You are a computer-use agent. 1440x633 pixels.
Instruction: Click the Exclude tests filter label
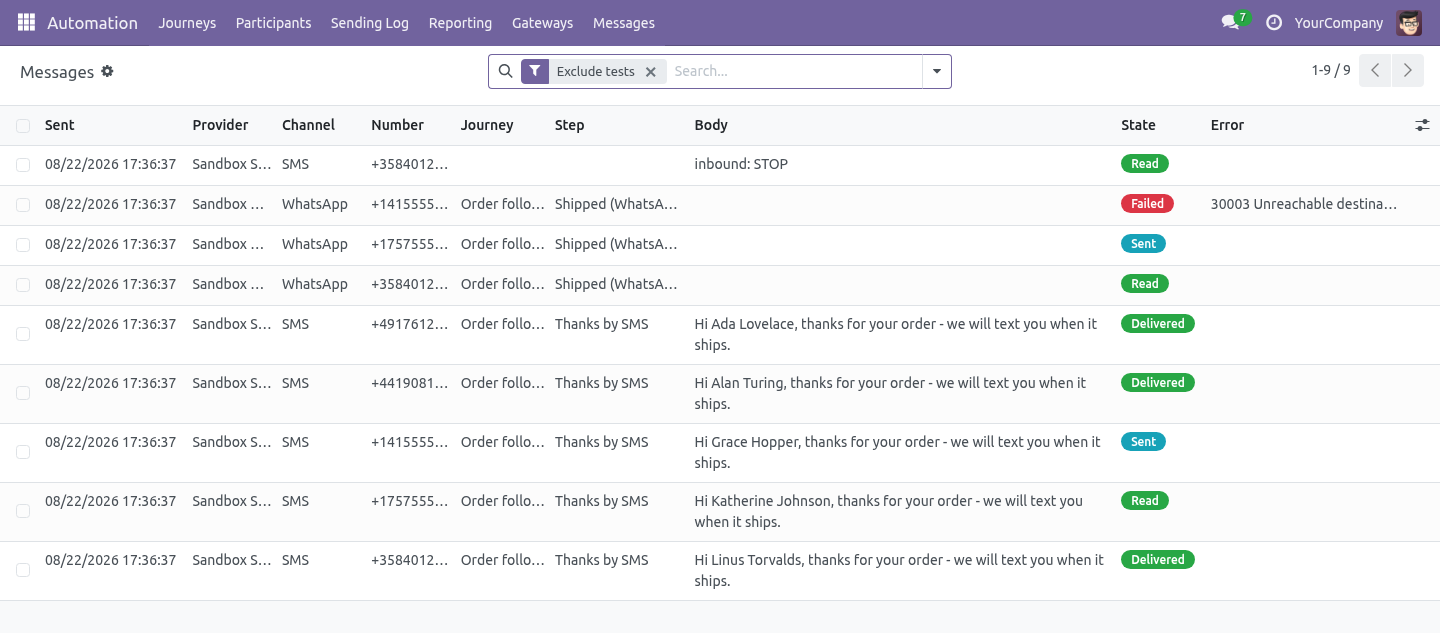(x=595, y=71)
